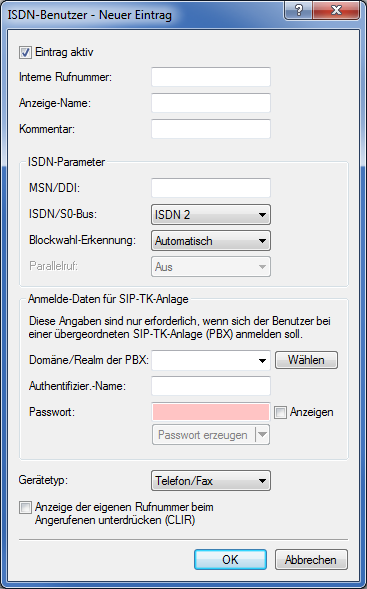This screenshot has width=367, height=589.
Task: Click the MSN/DDI input field
Action: [x=211, y=188]
